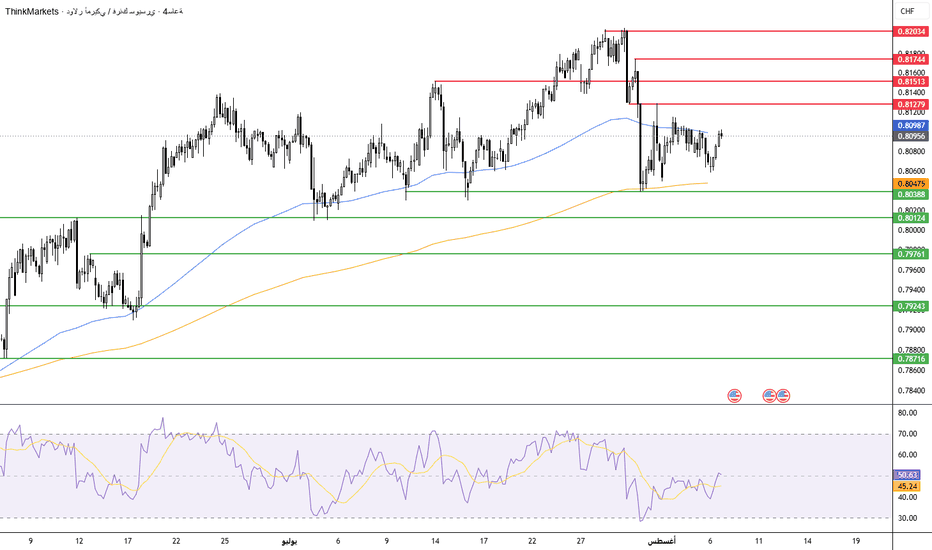Click the أغسطس month label on time axis
The height and width of the screenshot is (550, 932).
(662, 541)
